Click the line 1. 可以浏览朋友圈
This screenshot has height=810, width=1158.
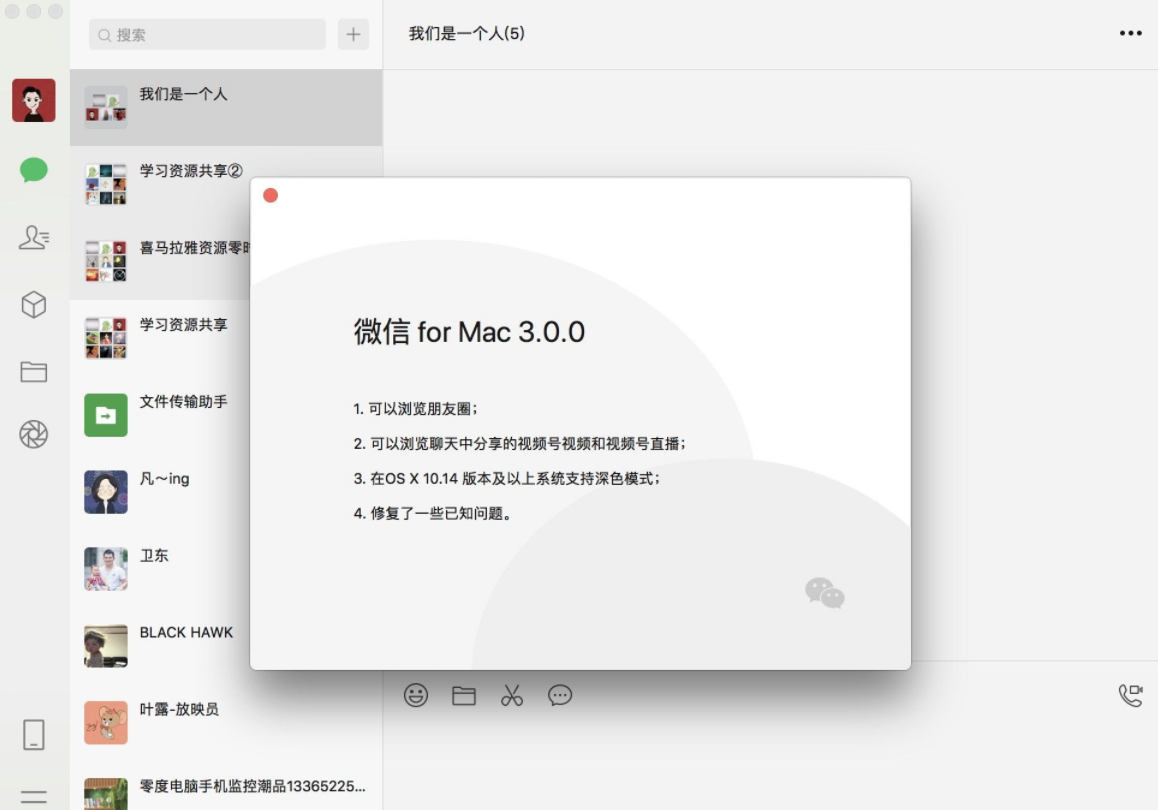tap(415, 408)
